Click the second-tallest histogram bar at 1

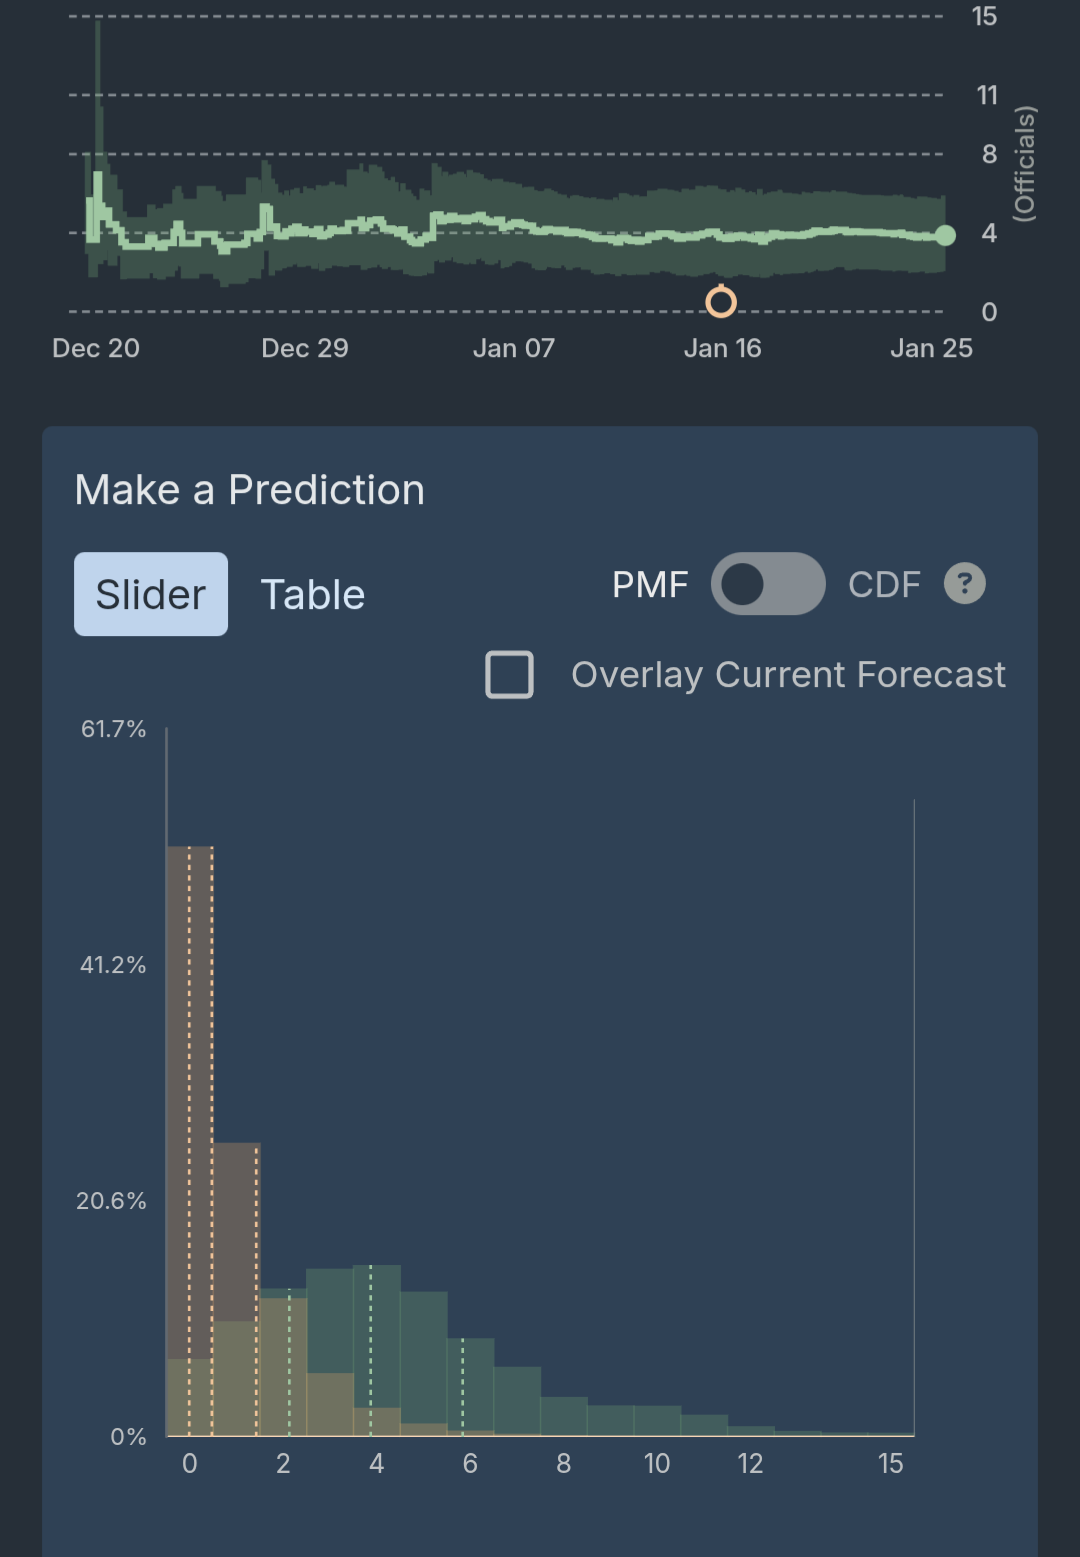coord(236,1230)
